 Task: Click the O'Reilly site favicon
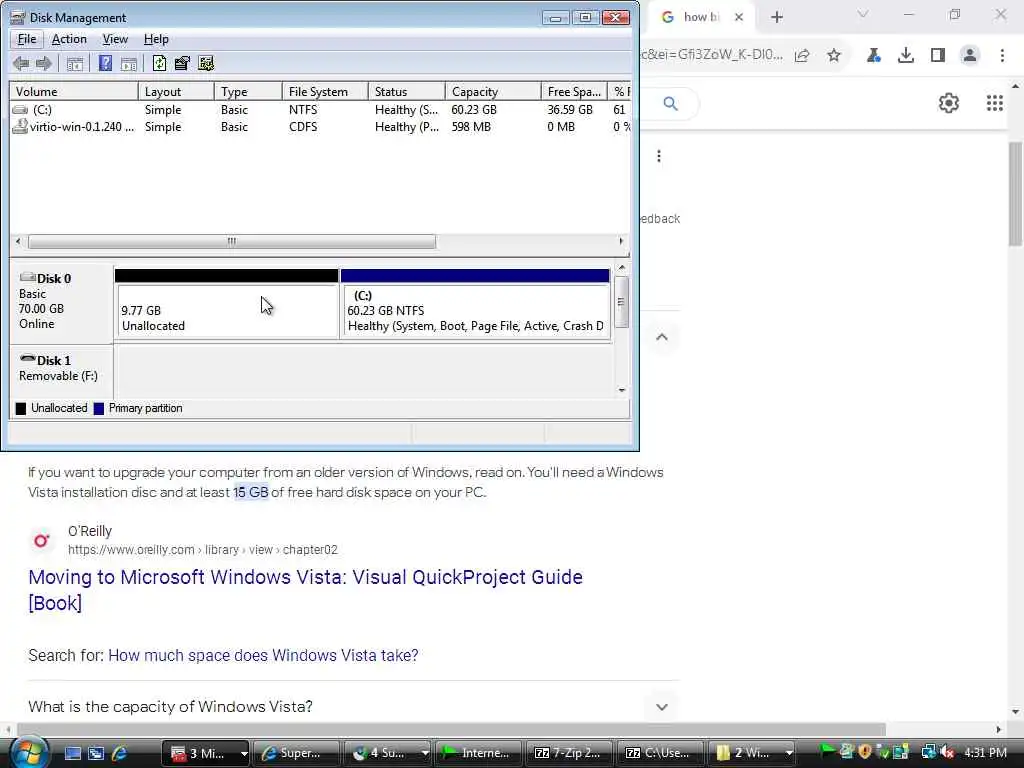(x=42, y=540)
